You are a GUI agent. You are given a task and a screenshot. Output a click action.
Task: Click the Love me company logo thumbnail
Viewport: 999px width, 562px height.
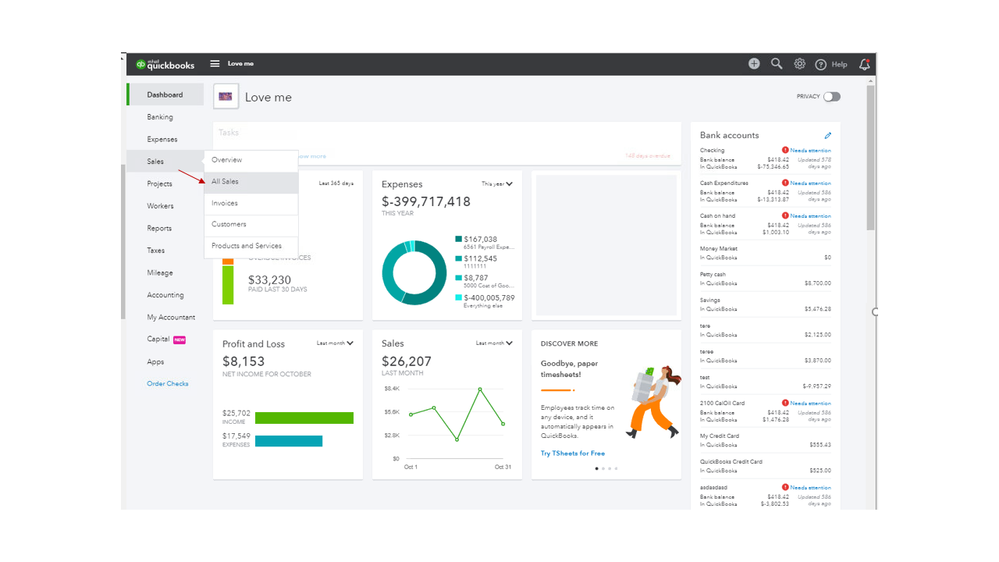pos(226,97)
